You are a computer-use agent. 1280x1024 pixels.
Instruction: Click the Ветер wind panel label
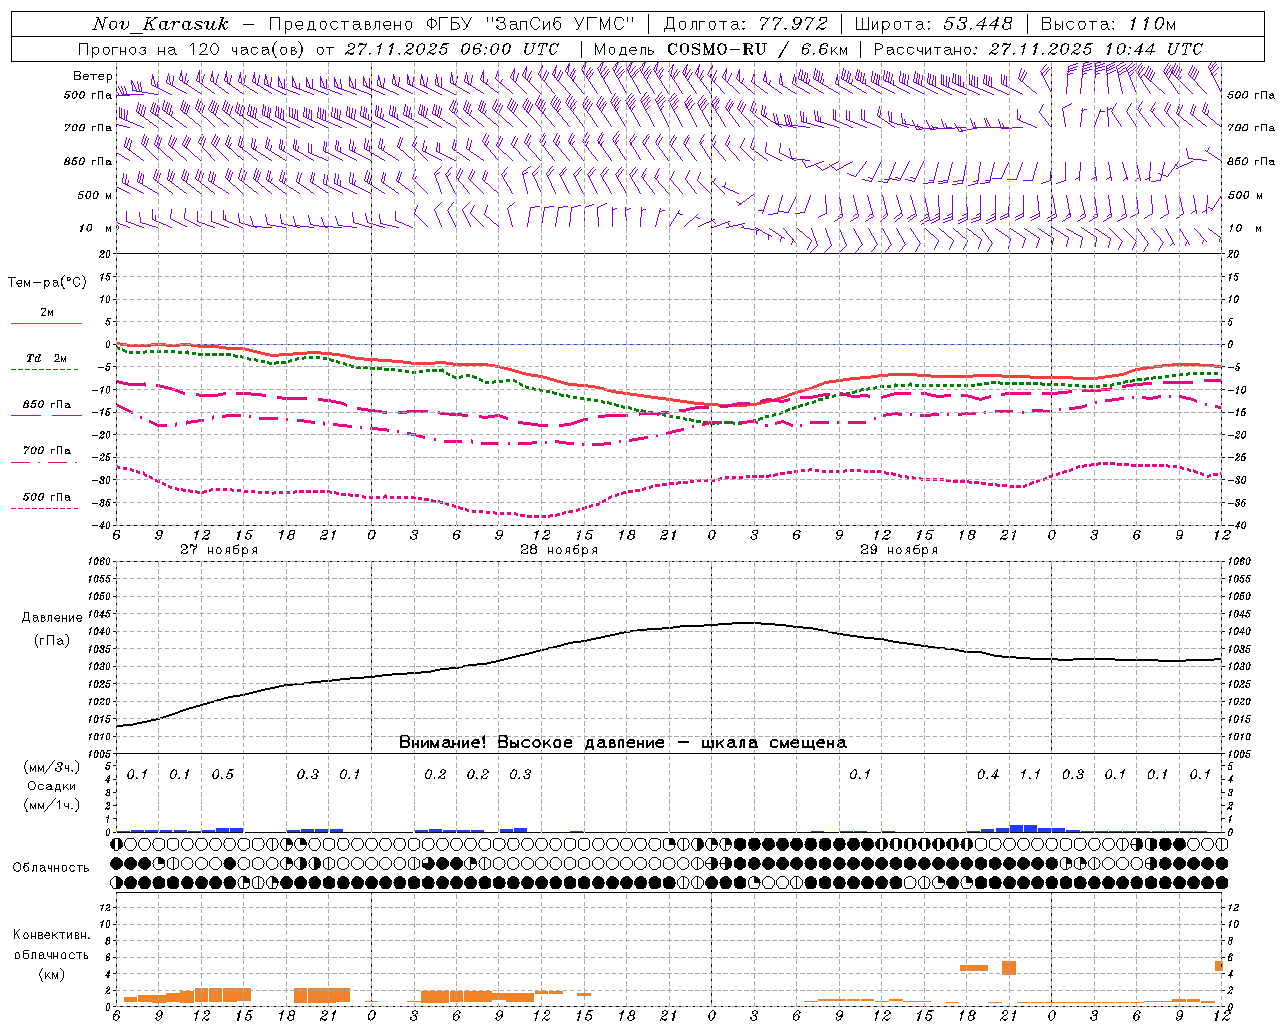tap(92, 76)
